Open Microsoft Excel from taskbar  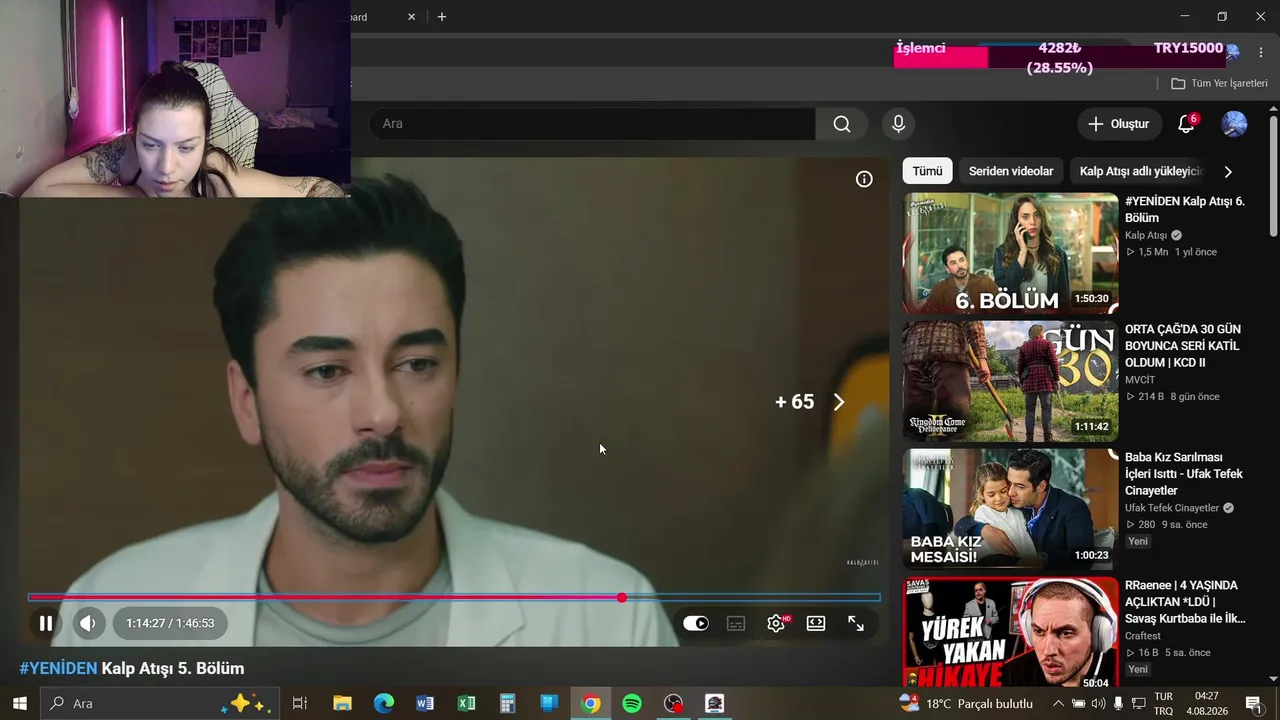click(x=466, y=703)
